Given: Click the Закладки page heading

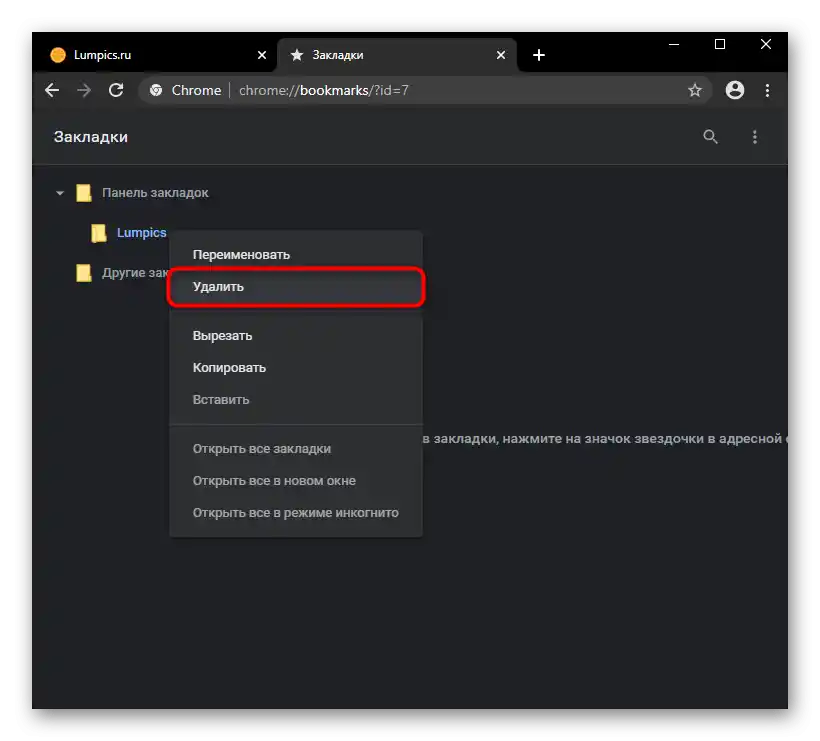Looking at the screenshot, I should (x=91, y=137).
